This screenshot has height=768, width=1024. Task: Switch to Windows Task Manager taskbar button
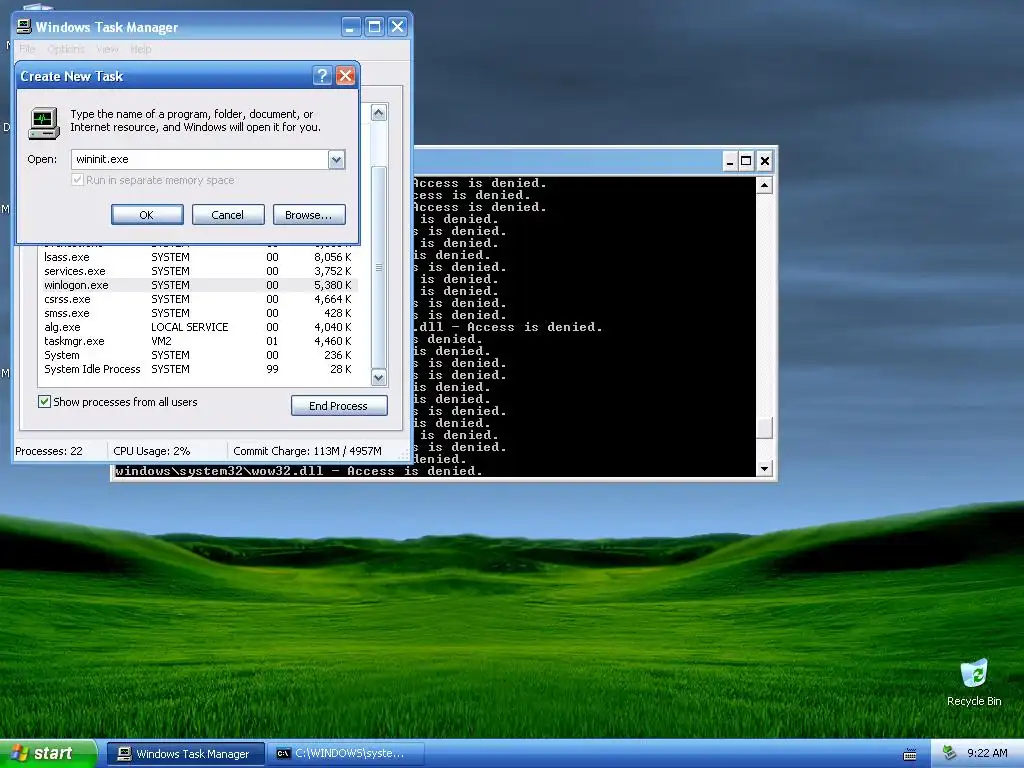(186, 754)
